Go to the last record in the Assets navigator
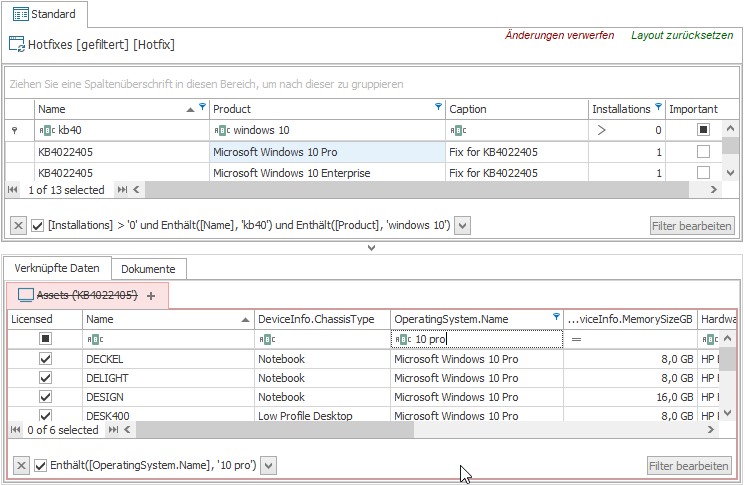 click(113, 429)
